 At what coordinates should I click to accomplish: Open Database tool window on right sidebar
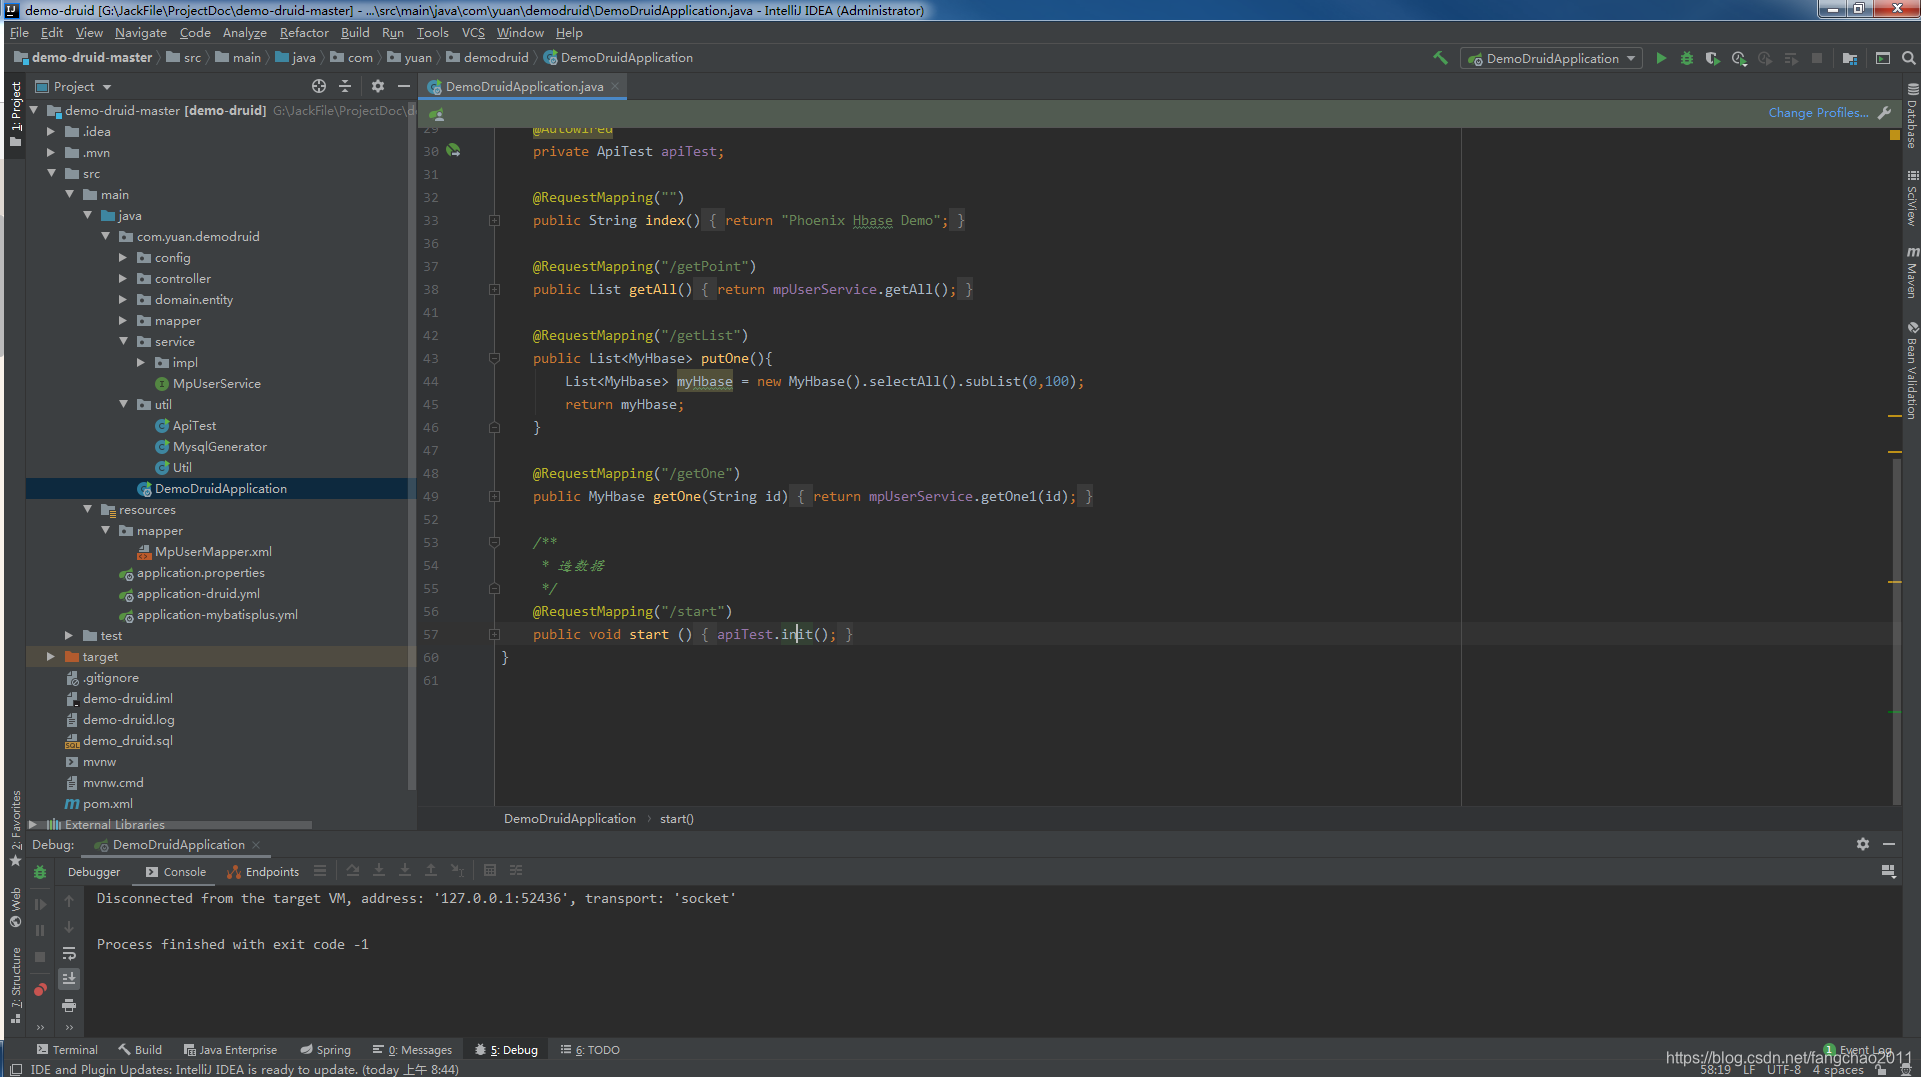1911,117
